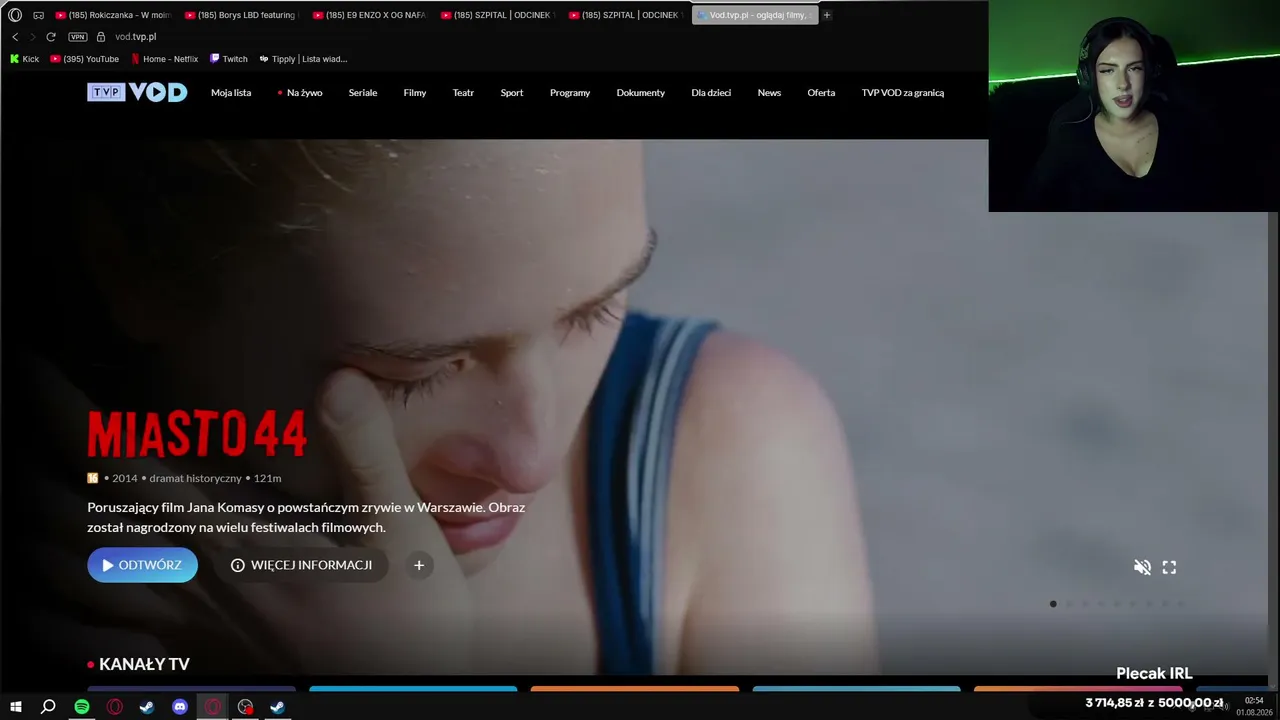Open the Filmy menu item
The width and height of the screenshot is (1280, 720).
pyautogui.click(x=415, y=93)
